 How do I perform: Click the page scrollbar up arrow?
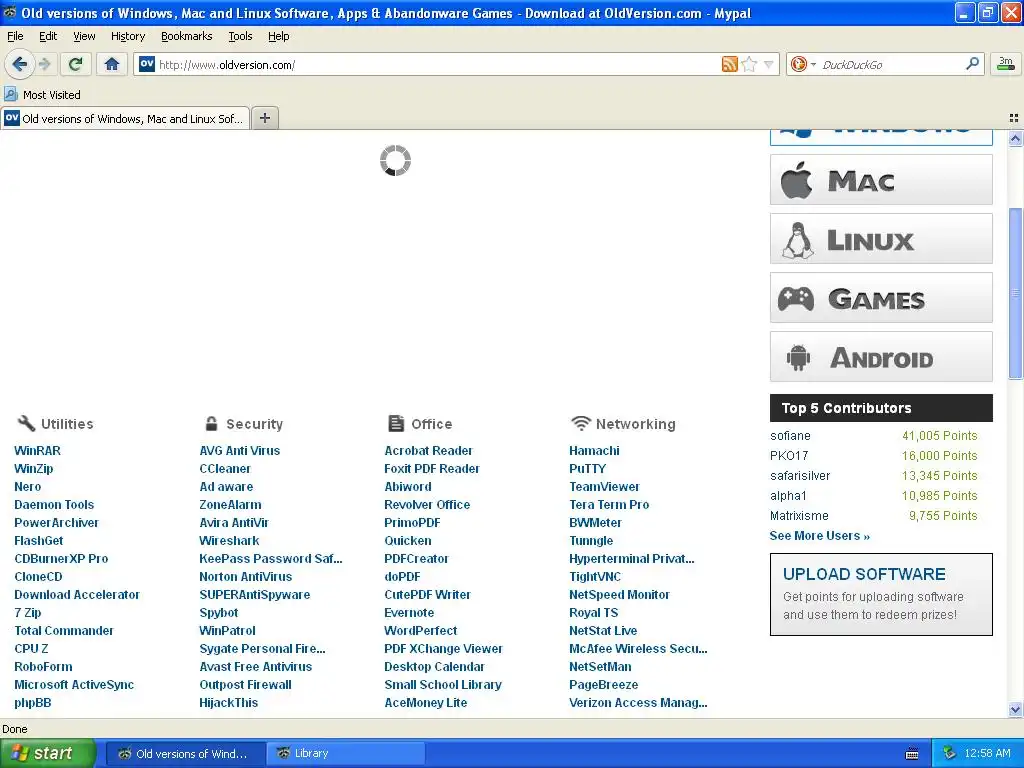tap(1015, 138)
